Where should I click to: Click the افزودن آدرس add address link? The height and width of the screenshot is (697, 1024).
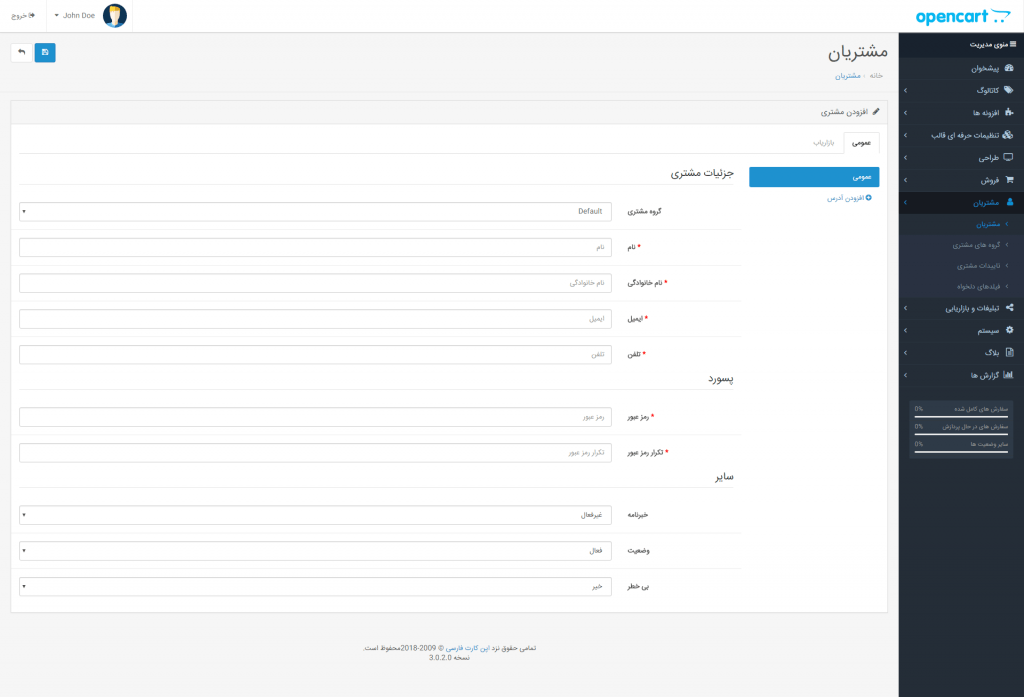[x=848, y=199]
